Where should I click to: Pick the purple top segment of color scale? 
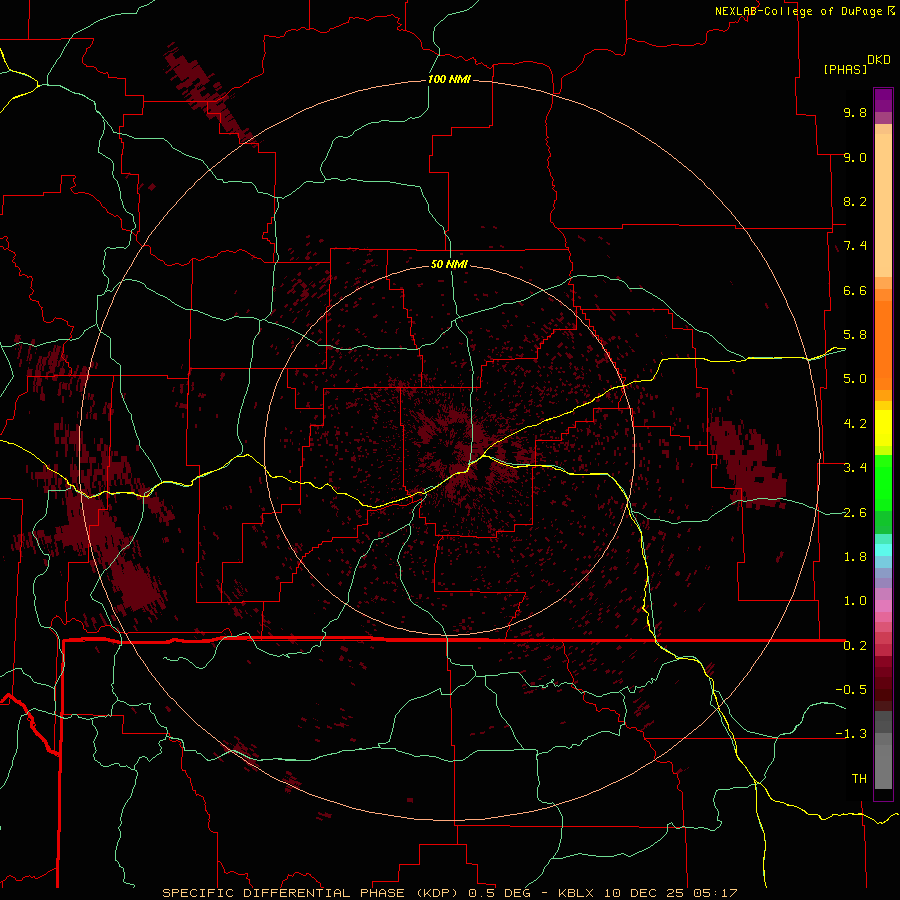pyautogui.click(x=883, y=100)
